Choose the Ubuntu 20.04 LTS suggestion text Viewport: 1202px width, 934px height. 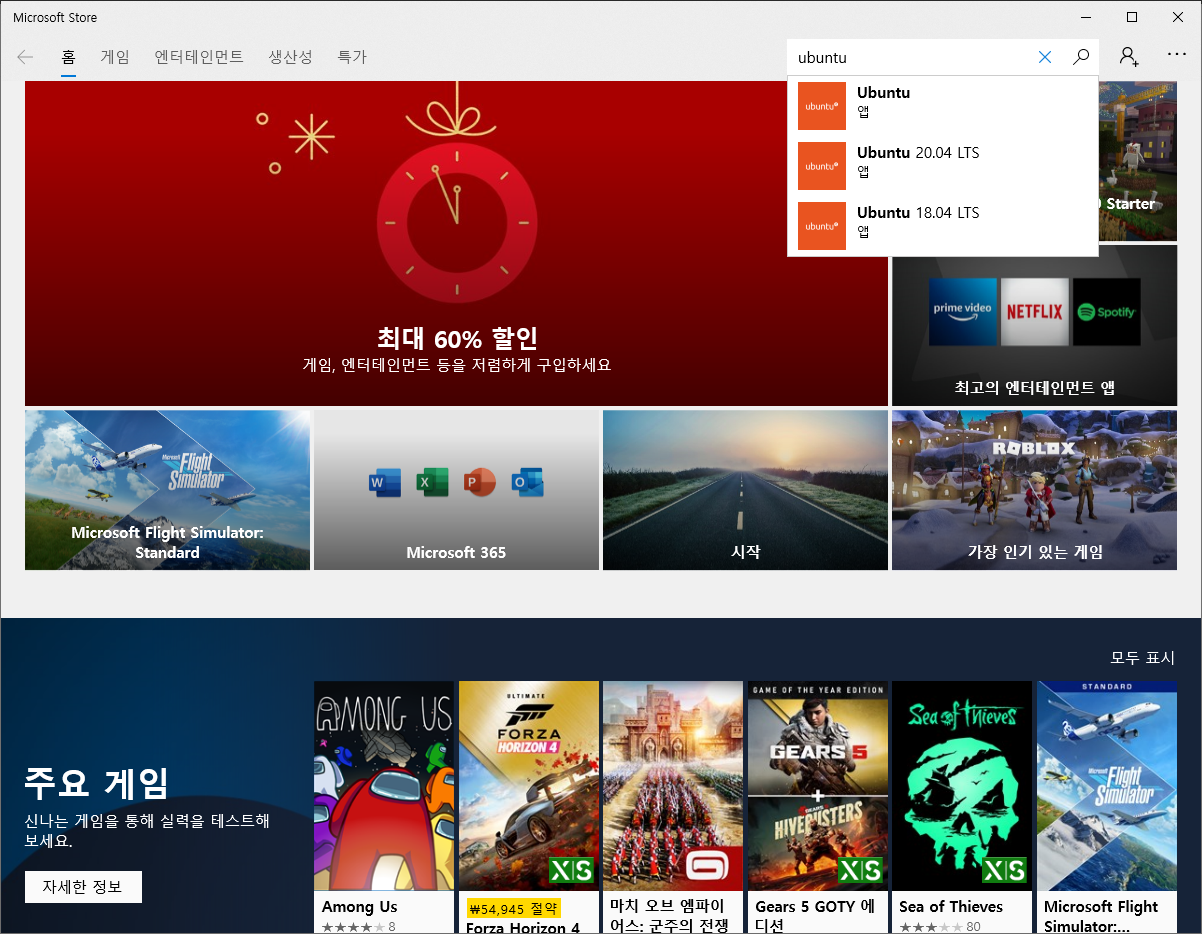[x=918, y=153]
